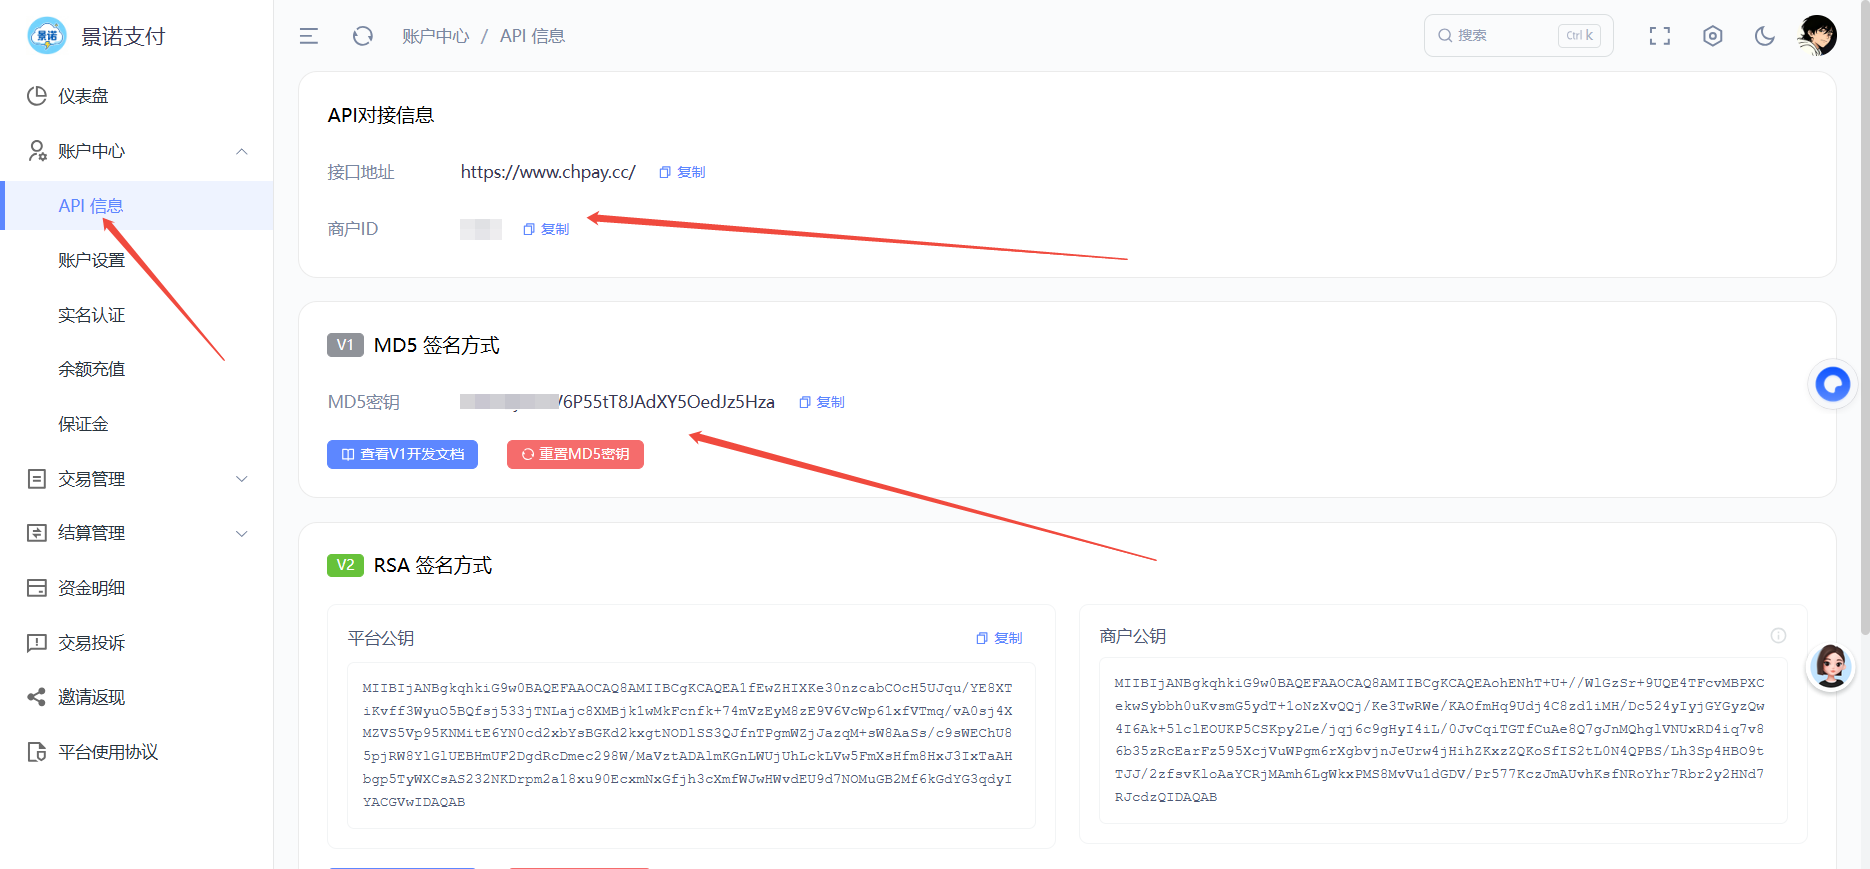Enter fullscreen mode via header icon
The width and height of the screenshot is (1870, 869).
(1660, 36)
